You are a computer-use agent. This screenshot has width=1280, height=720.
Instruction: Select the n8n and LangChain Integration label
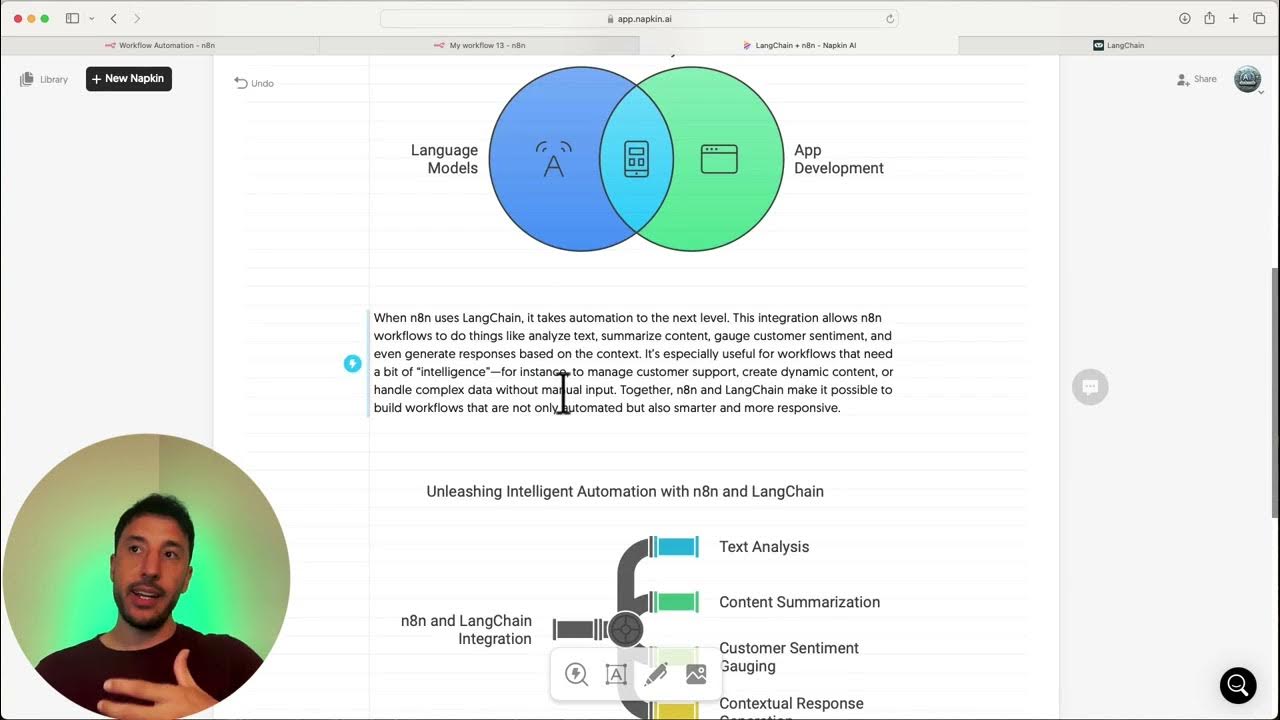coord(466,630)
